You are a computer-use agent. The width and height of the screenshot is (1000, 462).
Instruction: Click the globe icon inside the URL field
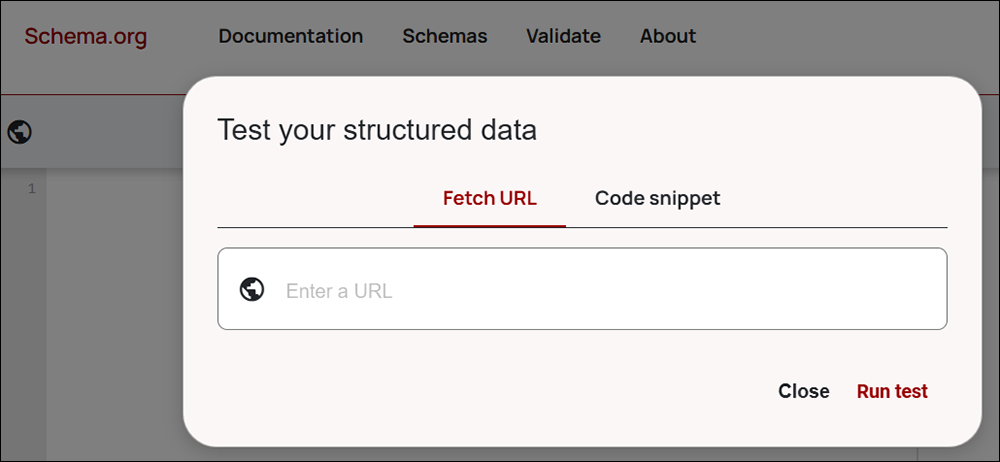click(252, 289)
